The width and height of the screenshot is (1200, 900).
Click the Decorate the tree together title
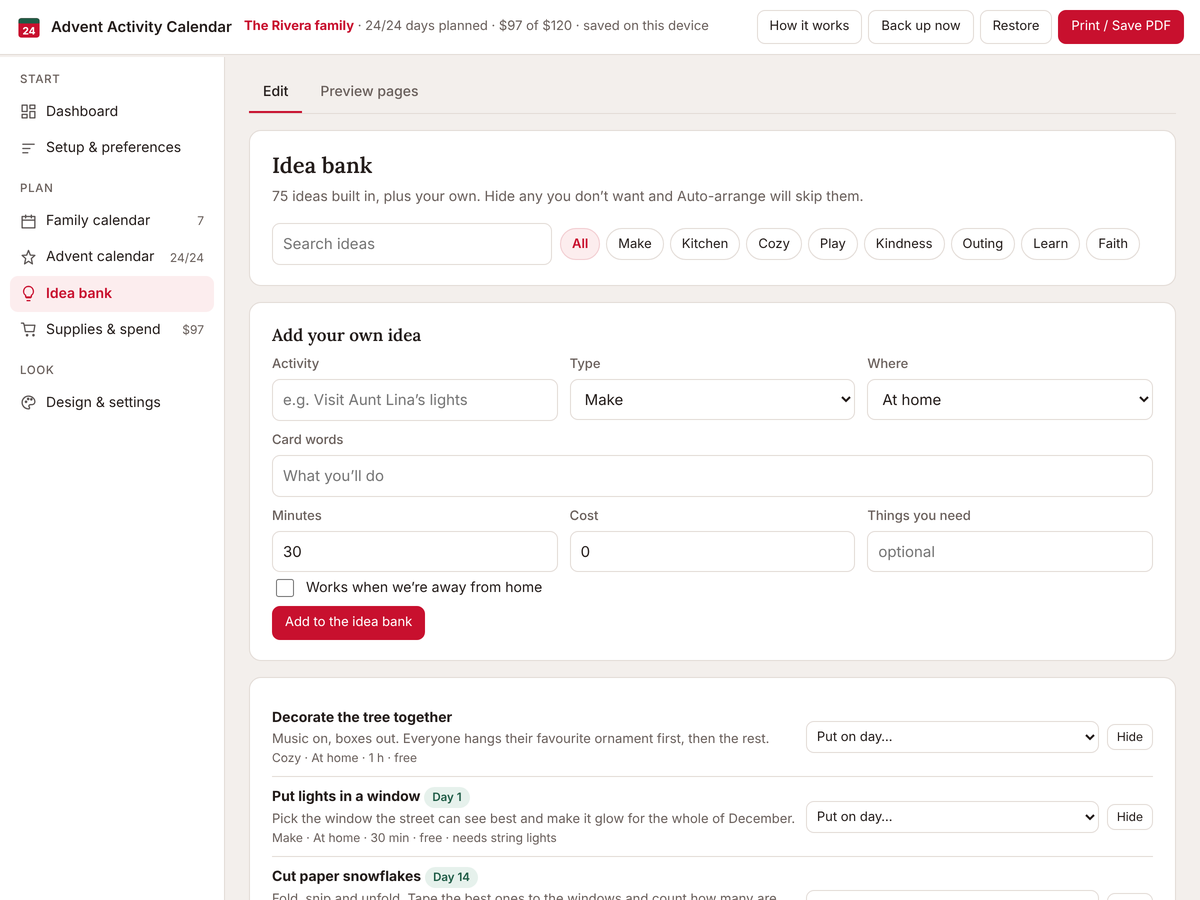pos(362,717)
